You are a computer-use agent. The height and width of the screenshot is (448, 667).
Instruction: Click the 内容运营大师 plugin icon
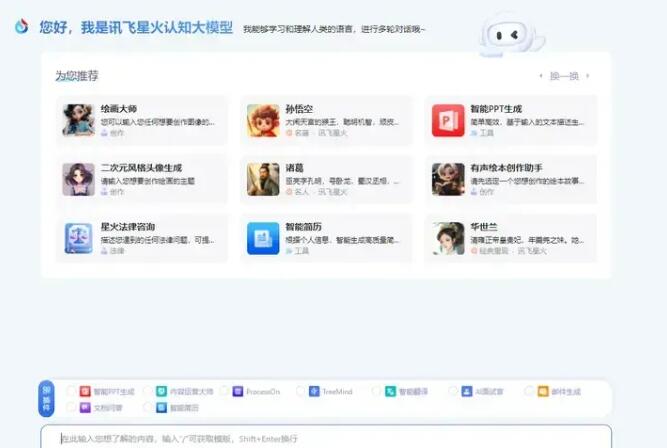161,391
